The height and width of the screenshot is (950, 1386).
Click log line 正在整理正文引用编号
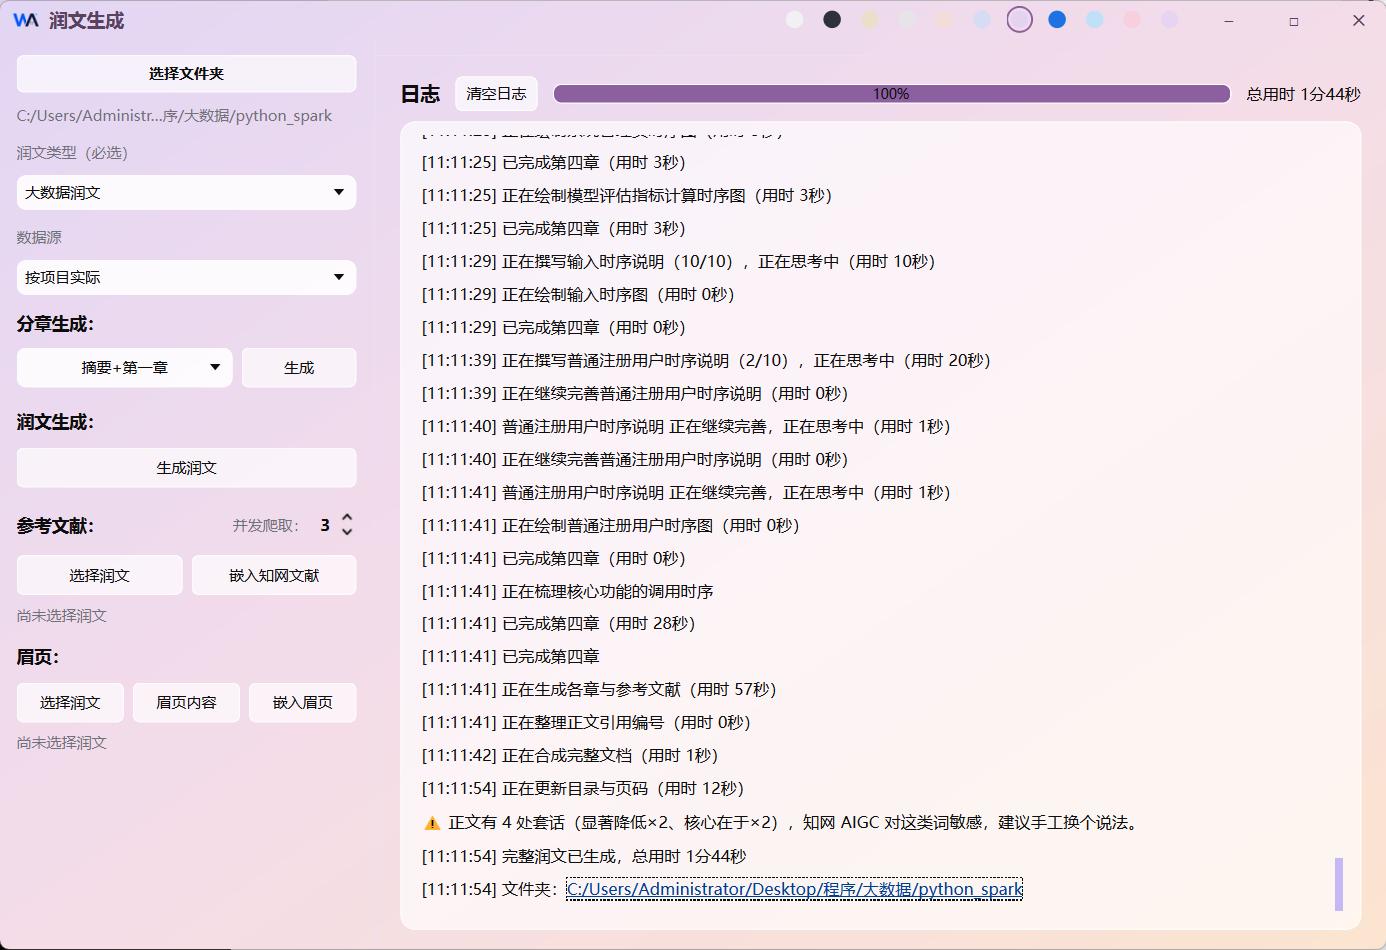[586, 722]
